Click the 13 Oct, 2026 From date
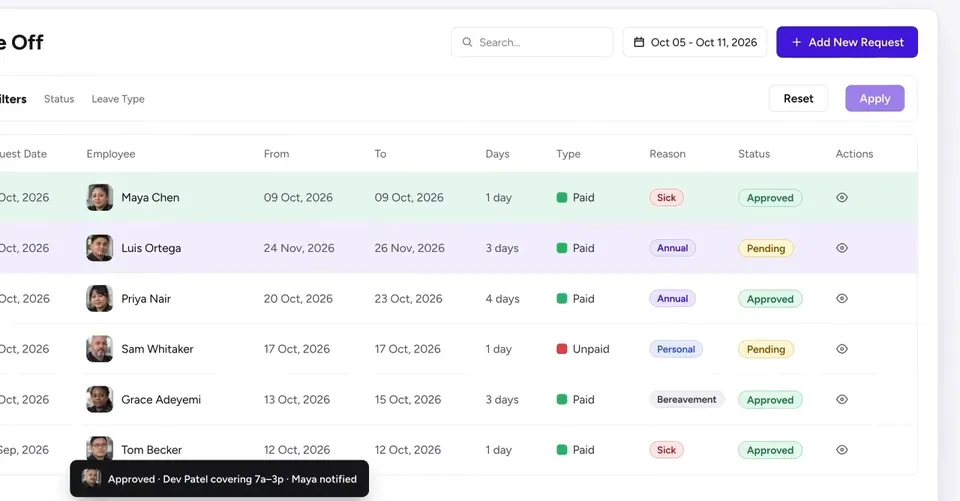The width and height of the screenshot is (960, 501). pyautogui.click(x=297, y=399)
